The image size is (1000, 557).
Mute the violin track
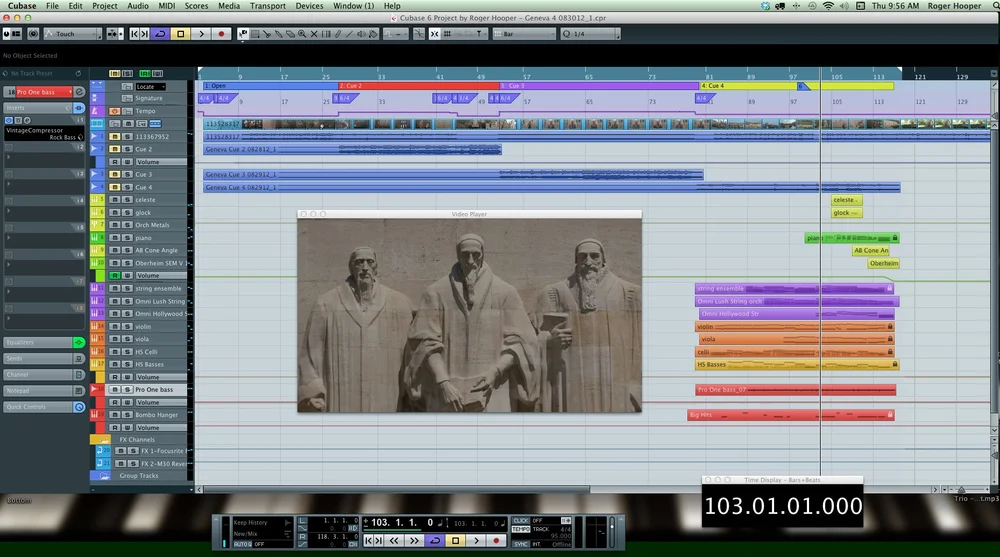click(x=115, y=326)
